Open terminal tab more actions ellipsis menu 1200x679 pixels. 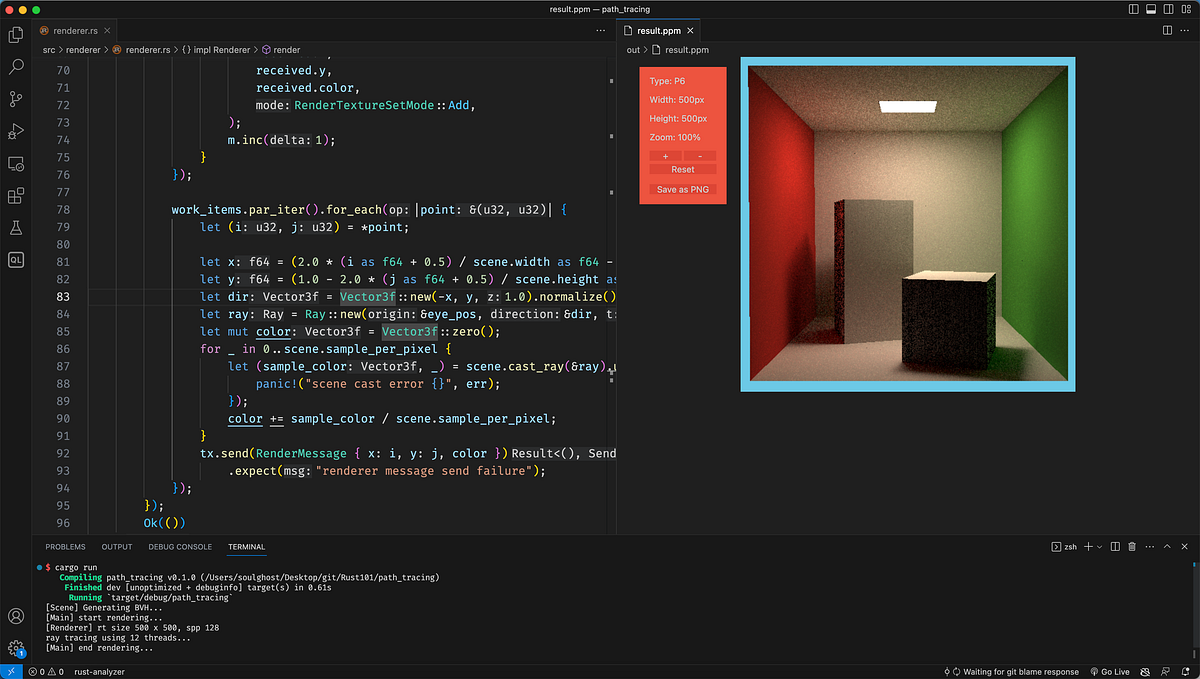1150,547
